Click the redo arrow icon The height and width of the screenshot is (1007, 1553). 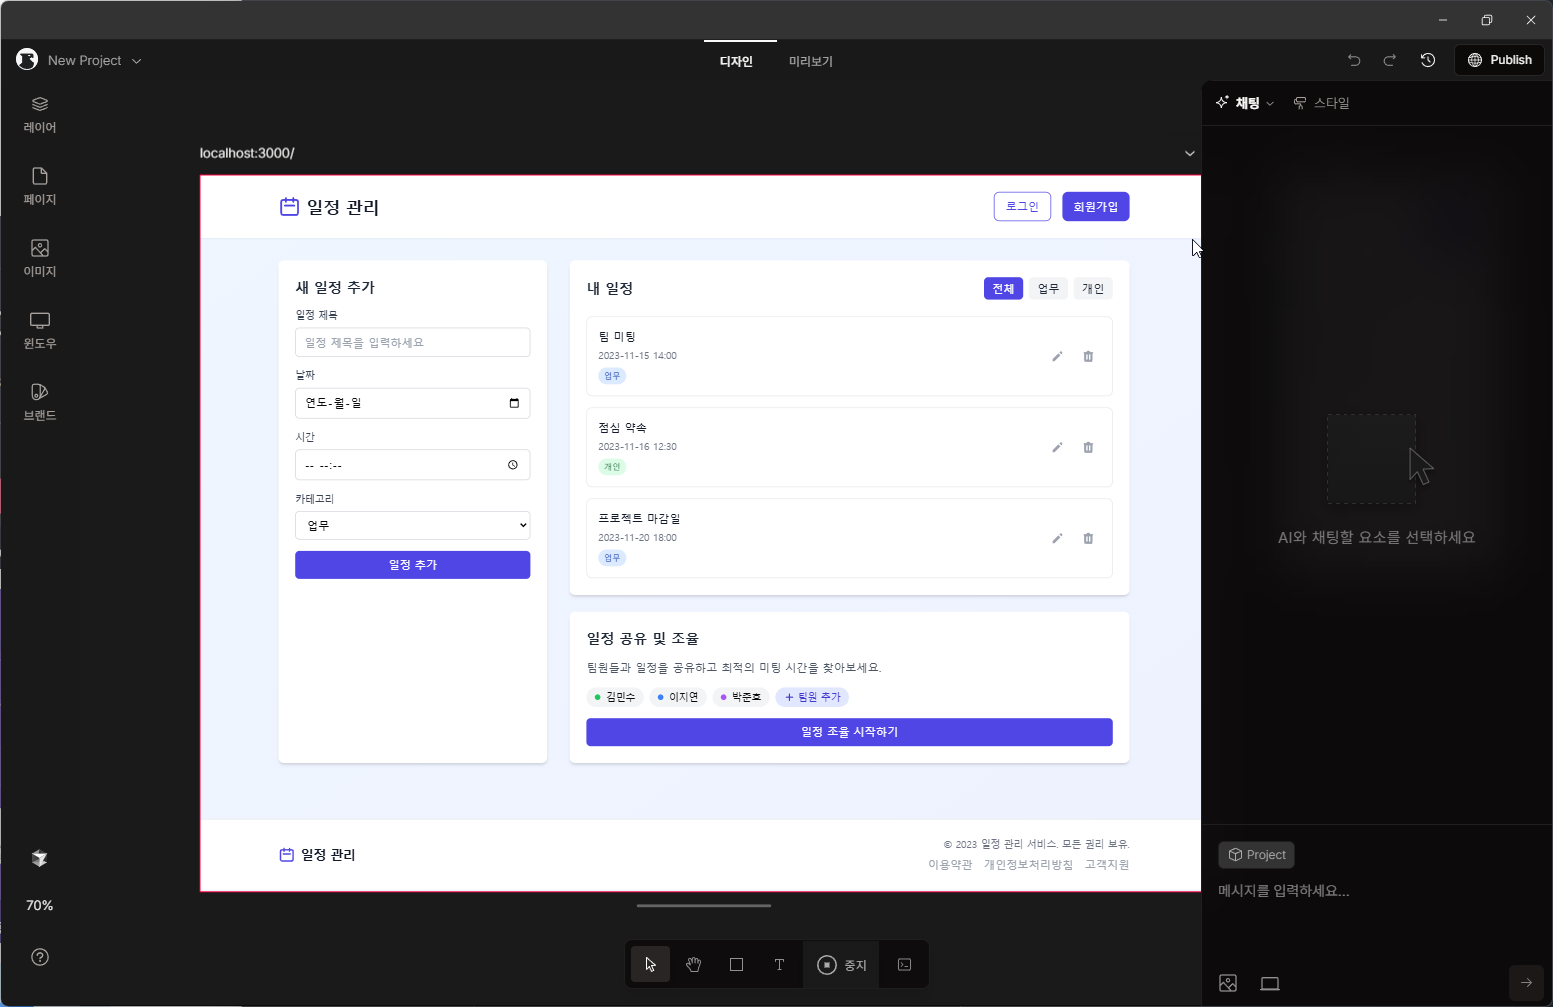coord(1390,60)
